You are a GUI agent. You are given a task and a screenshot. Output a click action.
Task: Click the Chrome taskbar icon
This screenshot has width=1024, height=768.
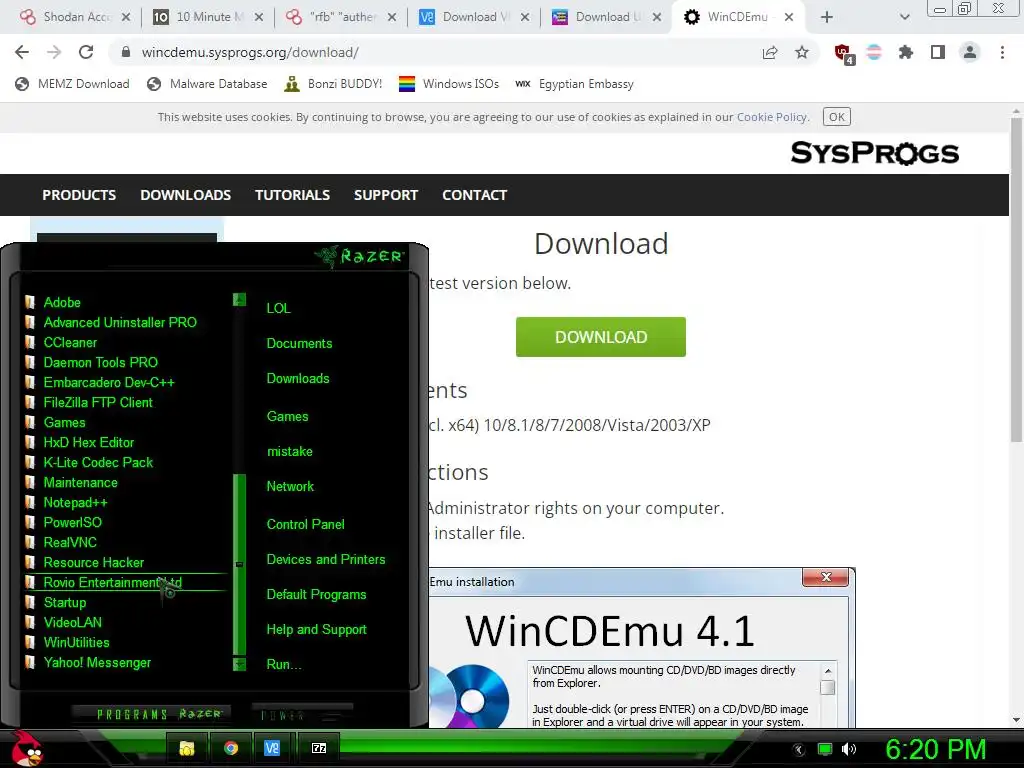coord(231,748)
